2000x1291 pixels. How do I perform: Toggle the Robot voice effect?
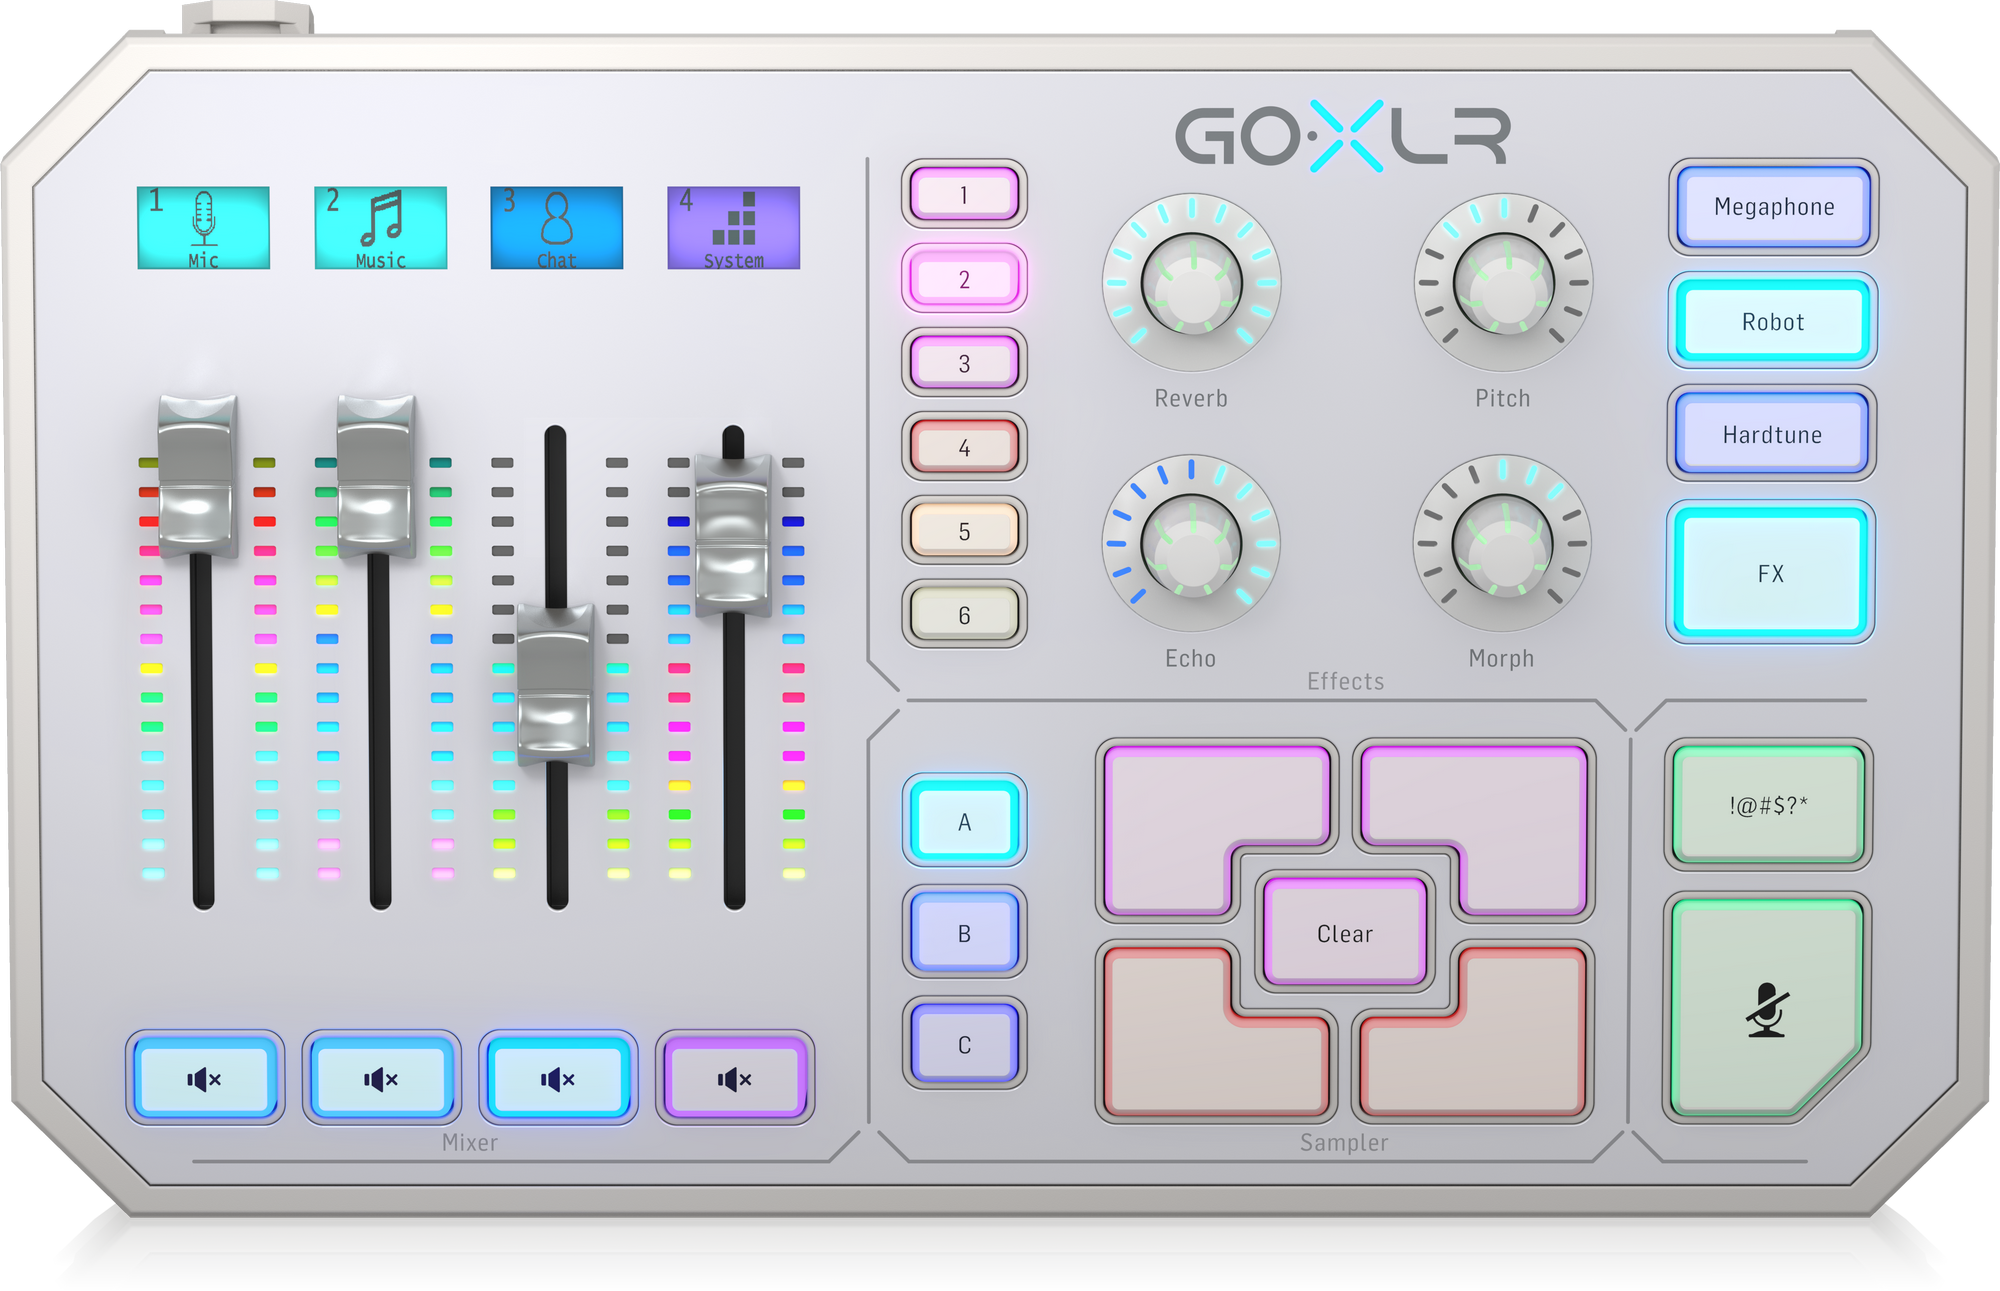[1772, 321]
